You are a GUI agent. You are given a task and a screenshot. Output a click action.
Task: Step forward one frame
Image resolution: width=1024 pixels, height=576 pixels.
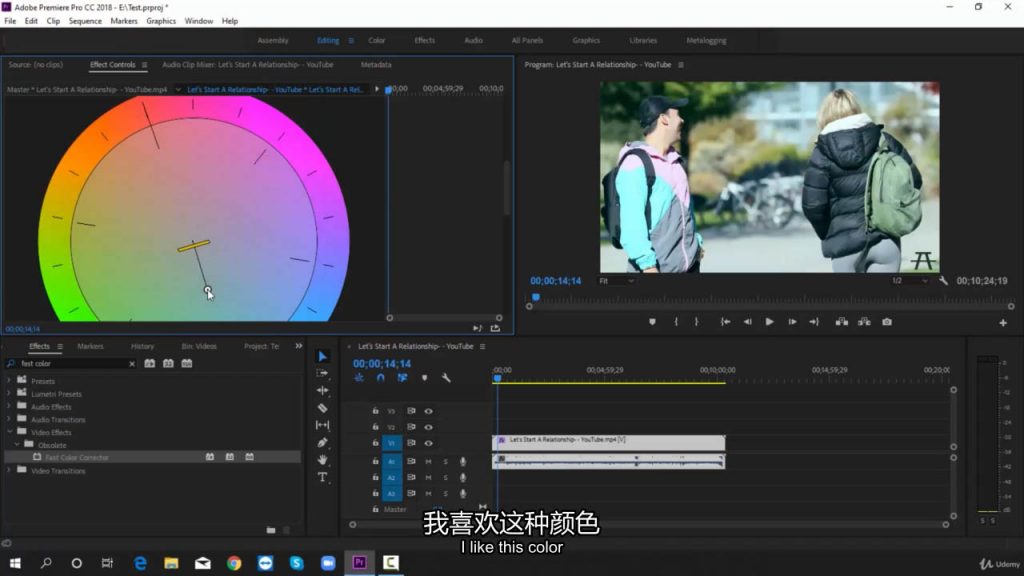click(x=792, y=322)
